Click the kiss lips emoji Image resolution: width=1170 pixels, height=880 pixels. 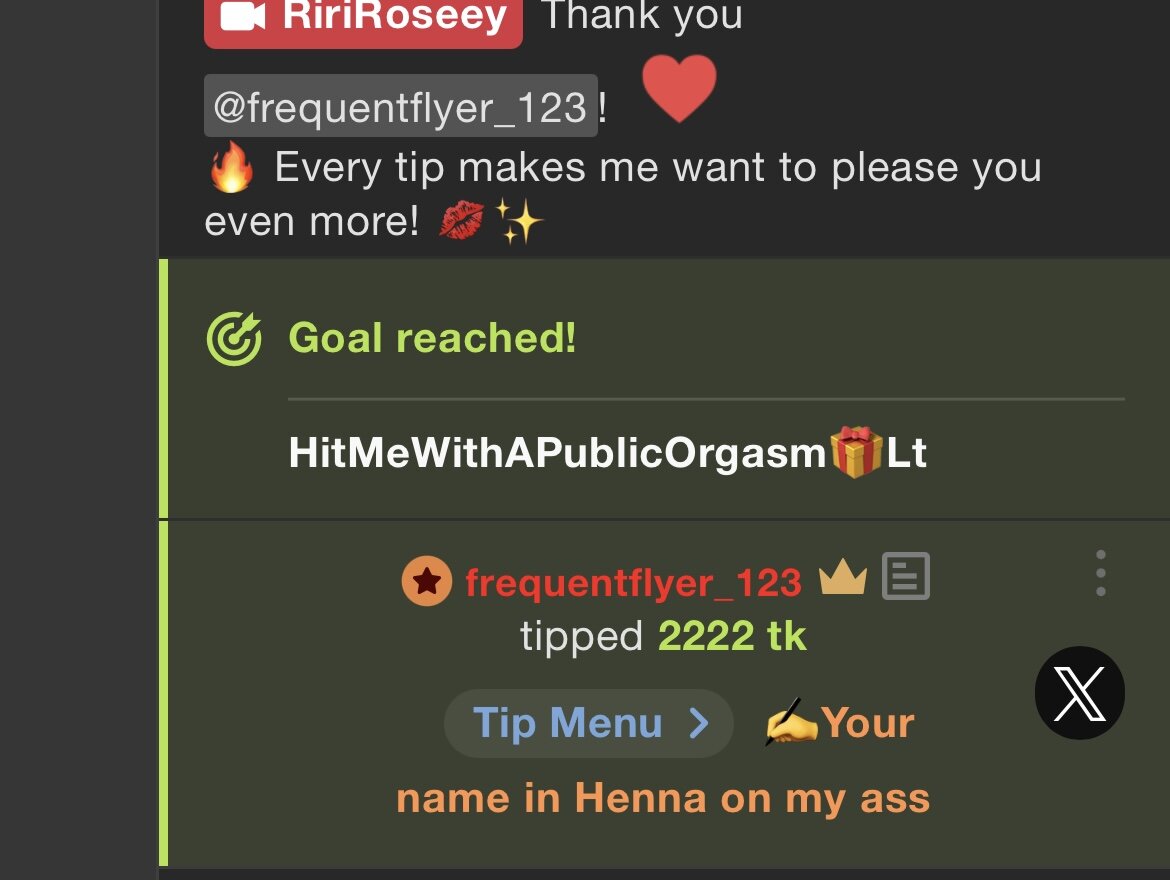click(x=461, y=220)
